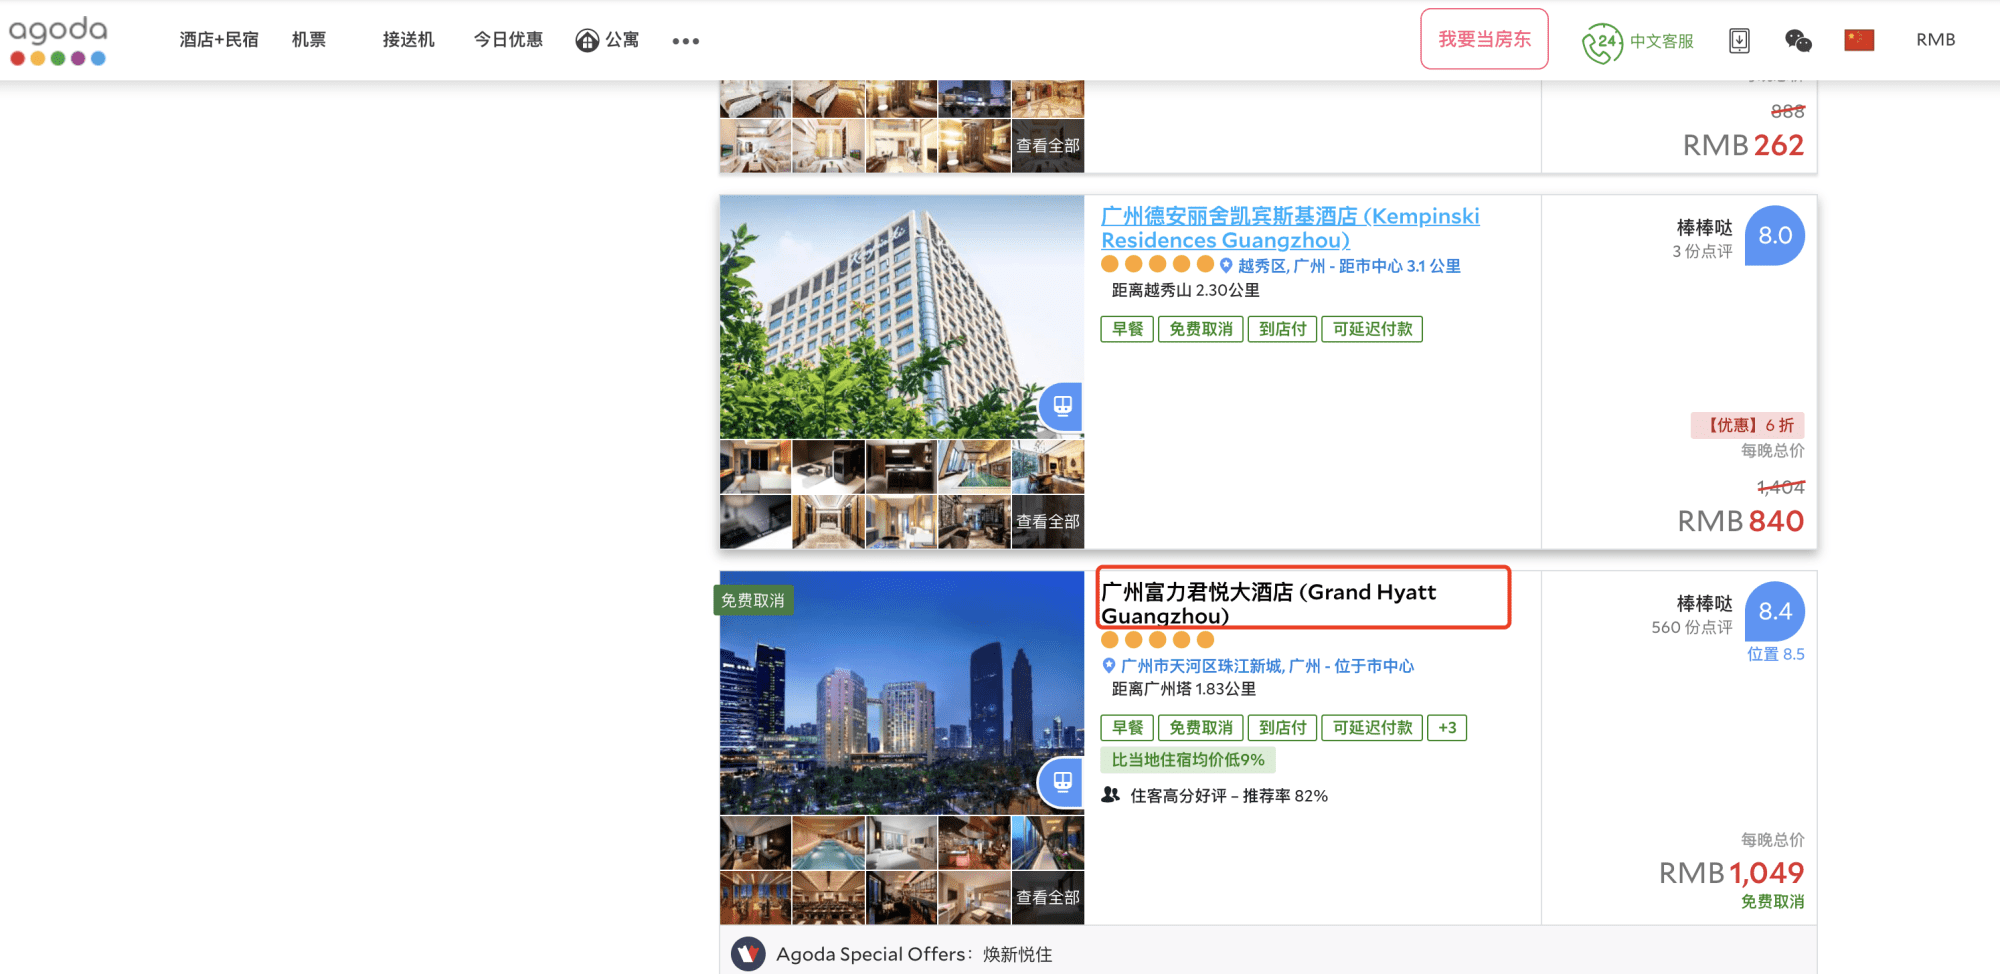Click the 【优惠】6 折 discount badge
2000x974 pixels.
(1748, 425)
